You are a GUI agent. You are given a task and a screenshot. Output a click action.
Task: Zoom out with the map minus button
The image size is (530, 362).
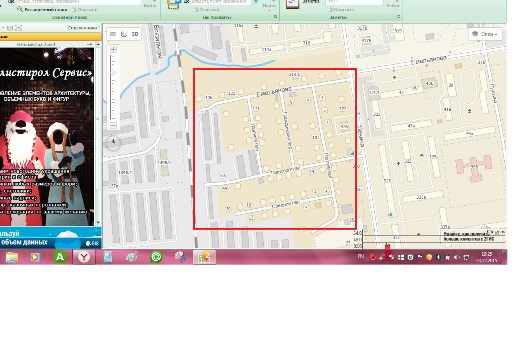[113, 125]
